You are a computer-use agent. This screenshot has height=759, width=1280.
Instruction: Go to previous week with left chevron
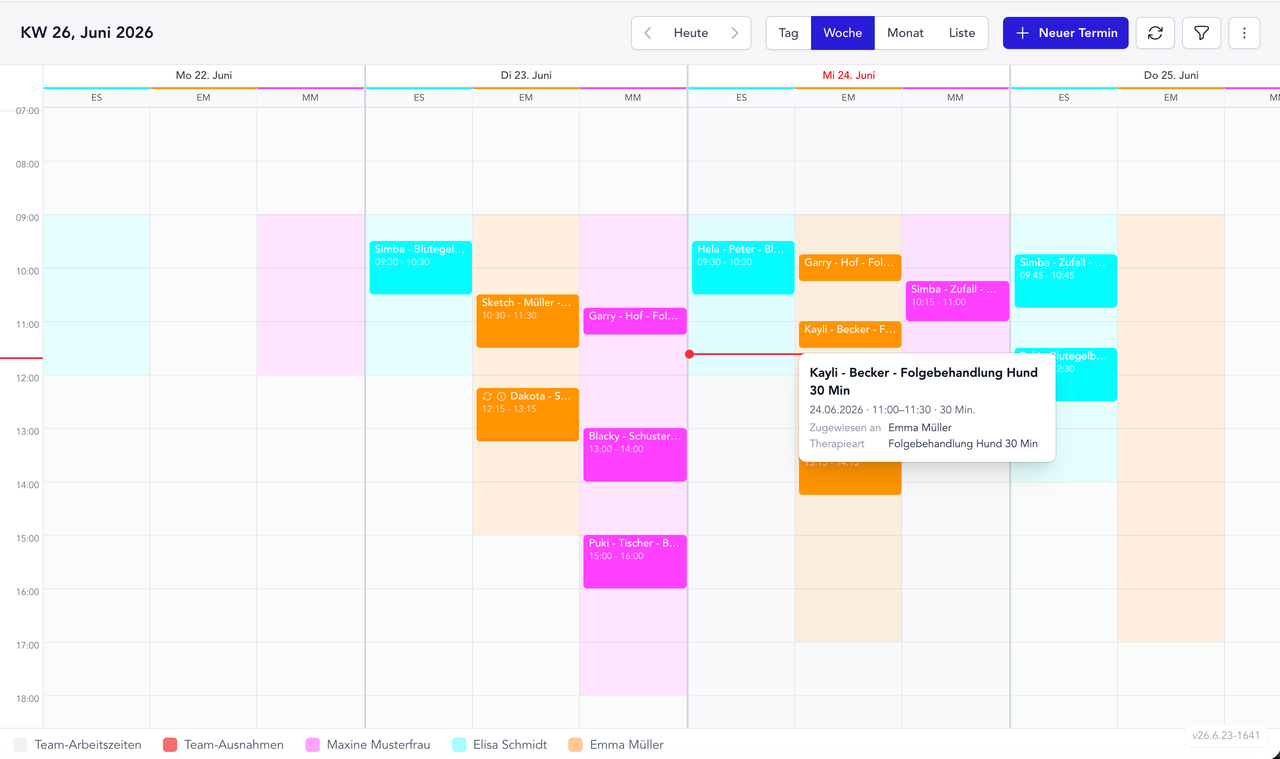648,33
